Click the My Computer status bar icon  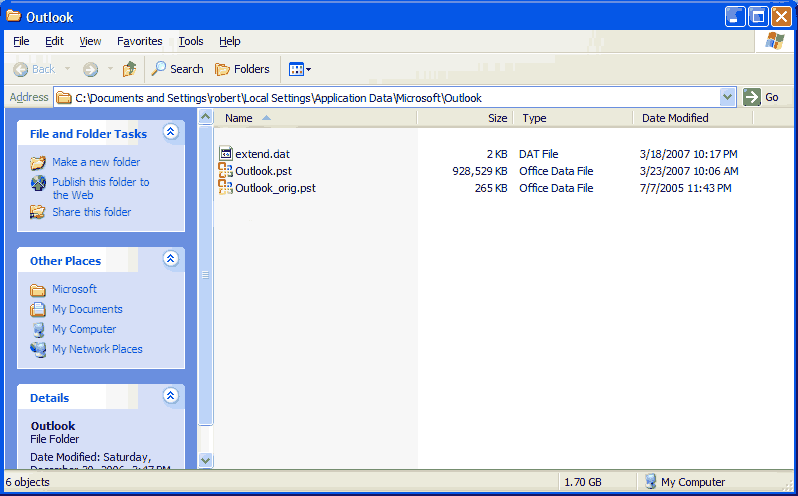click(x=650, y=481)
